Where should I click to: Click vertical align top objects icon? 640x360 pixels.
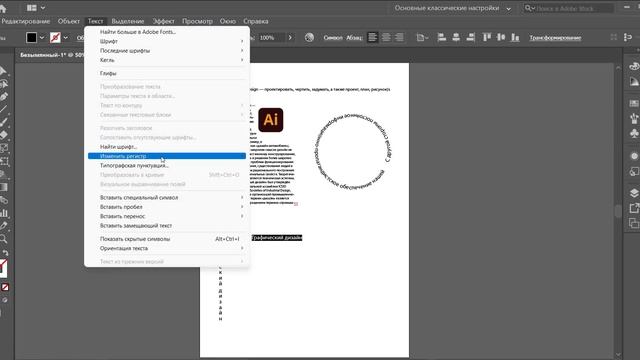[487, 38]
